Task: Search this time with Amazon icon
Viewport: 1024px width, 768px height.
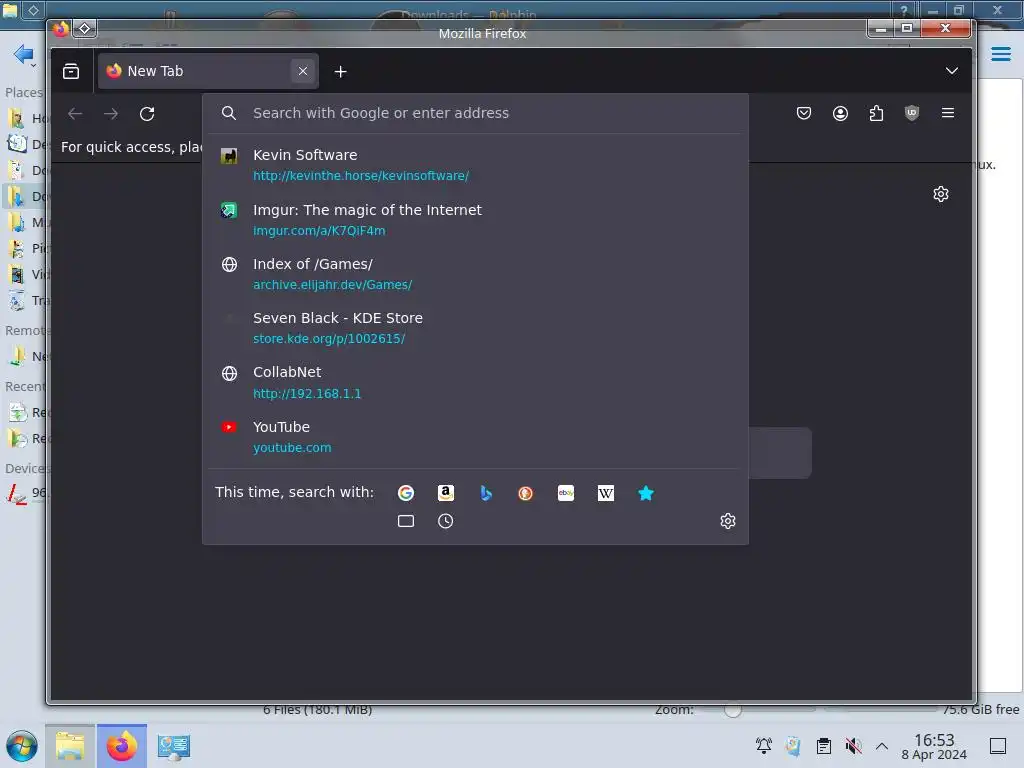Action: [445, 493]
